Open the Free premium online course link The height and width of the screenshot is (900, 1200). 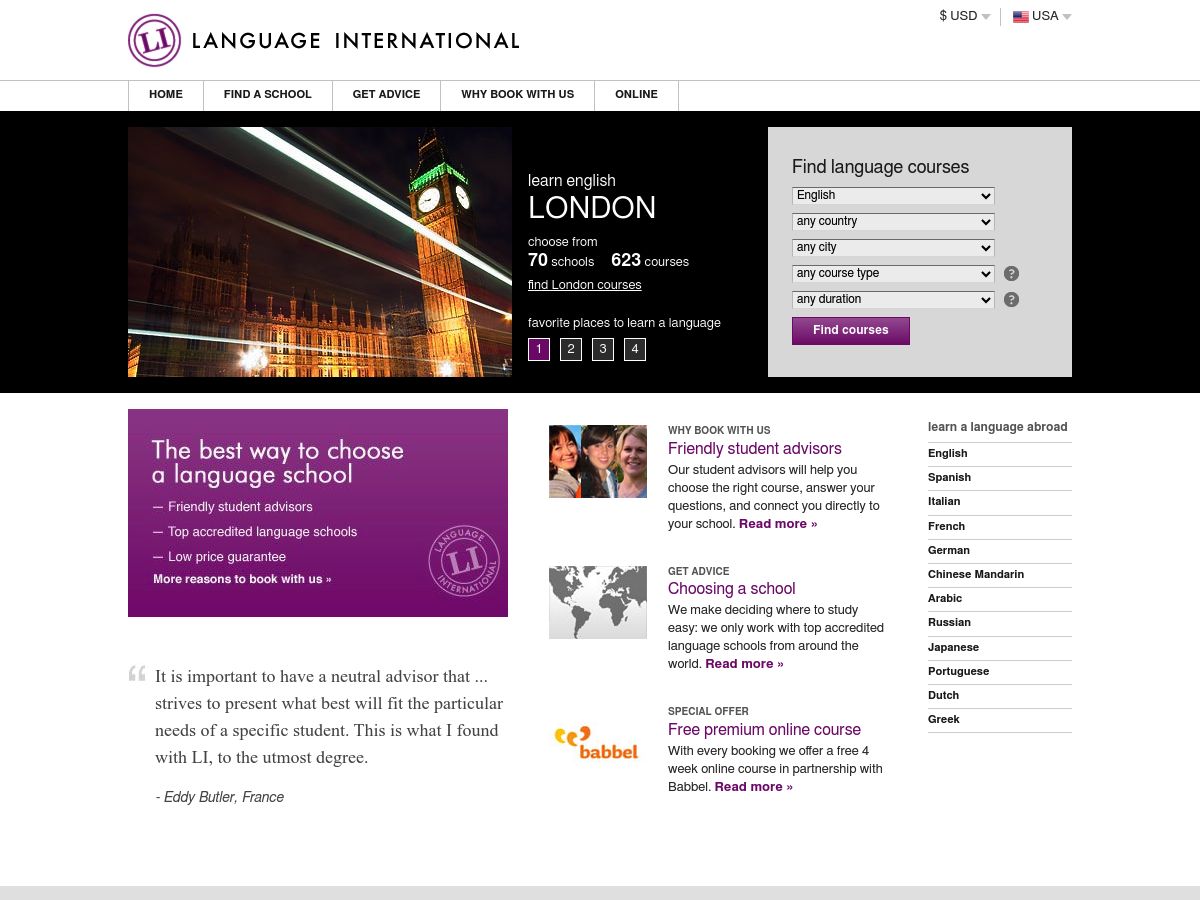point(765,730)
